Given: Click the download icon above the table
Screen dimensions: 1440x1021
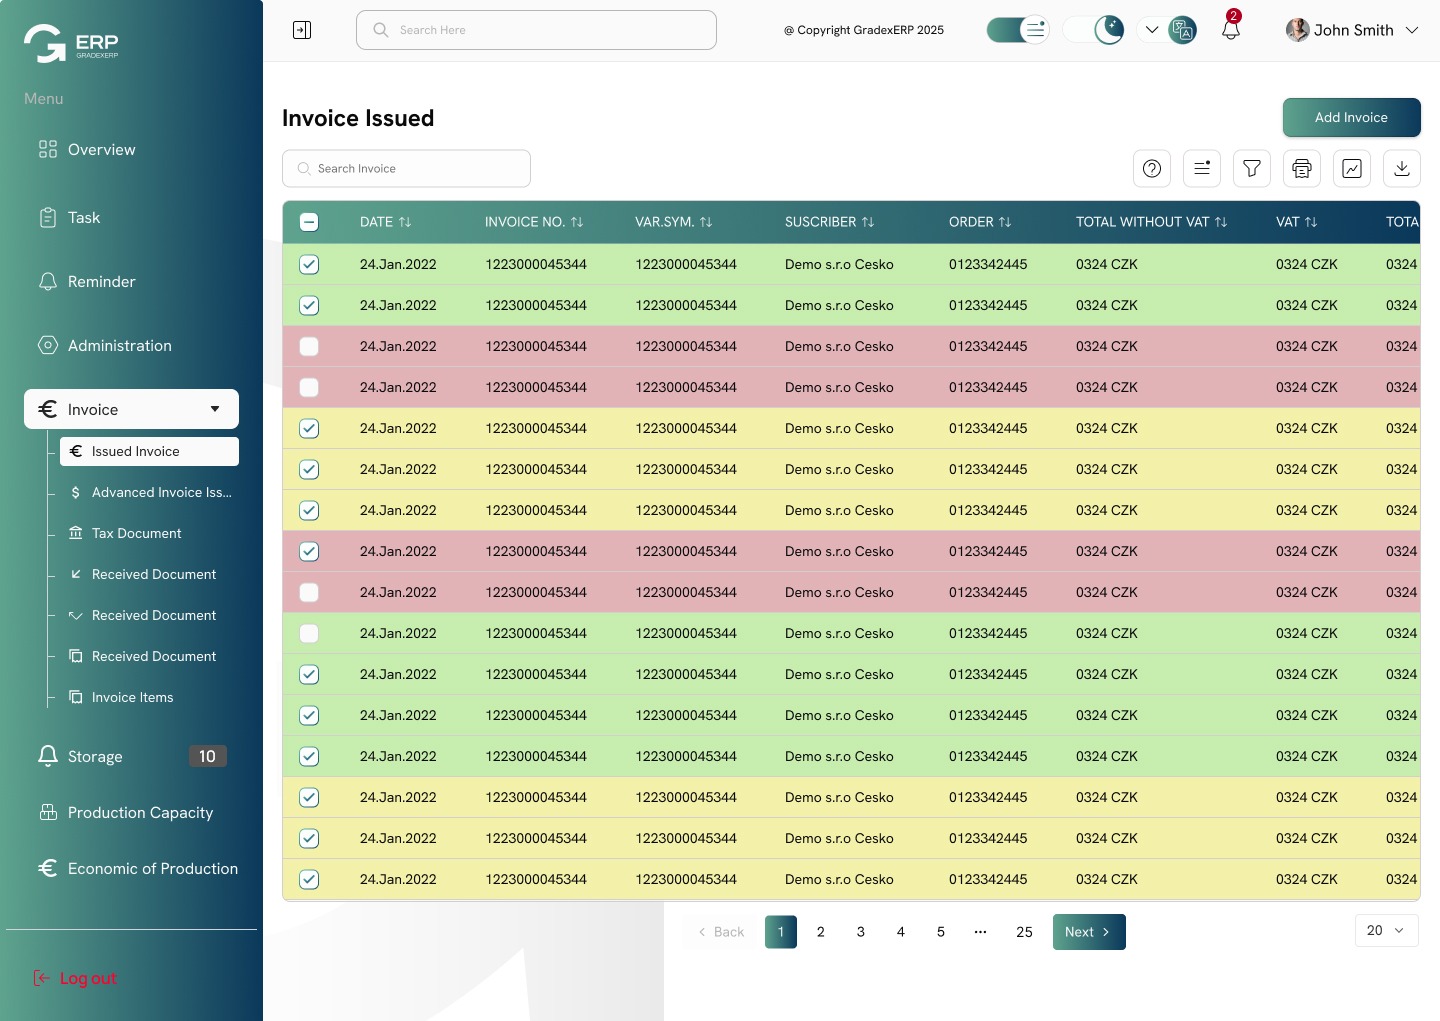Looking at the screenshot, I should (x=1401, y=169).
